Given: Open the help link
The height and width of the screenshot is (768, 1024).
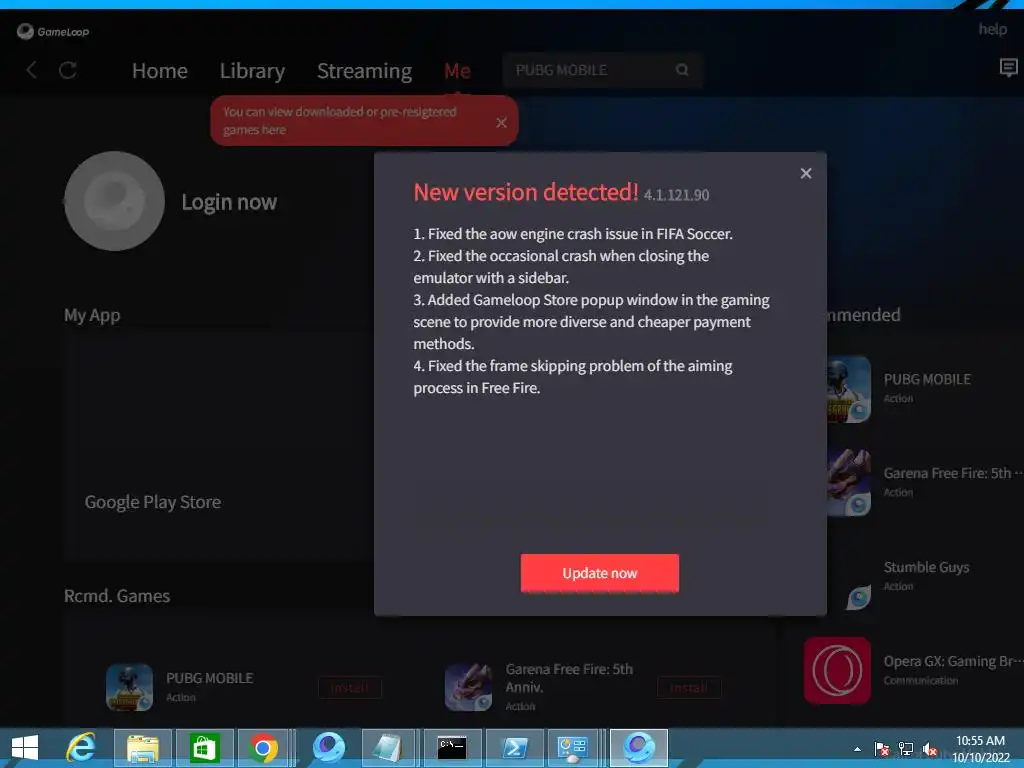Looking at the screenshot, I should click(x=992, y=29).
